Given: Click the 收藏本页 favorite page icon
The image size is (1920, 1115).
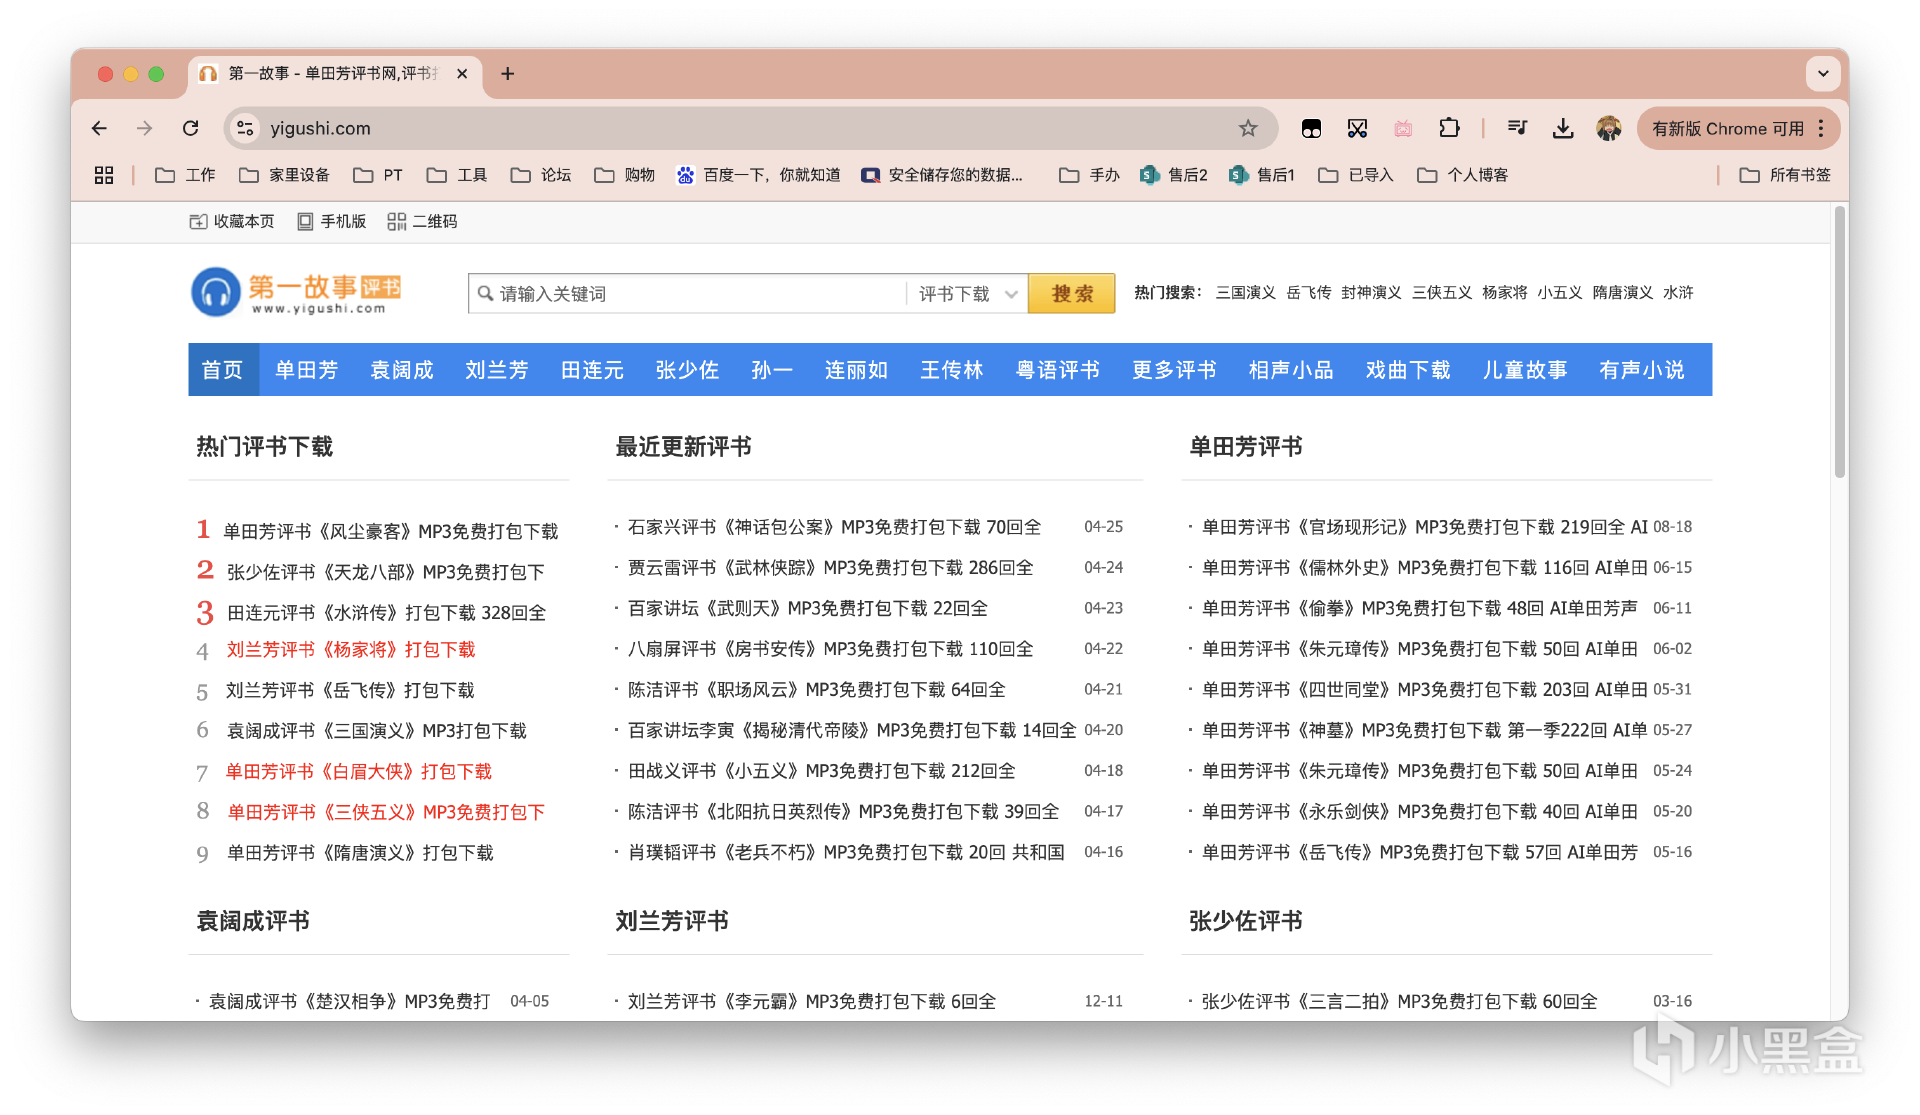Looking at the screenshot, I should coord(198,222).
